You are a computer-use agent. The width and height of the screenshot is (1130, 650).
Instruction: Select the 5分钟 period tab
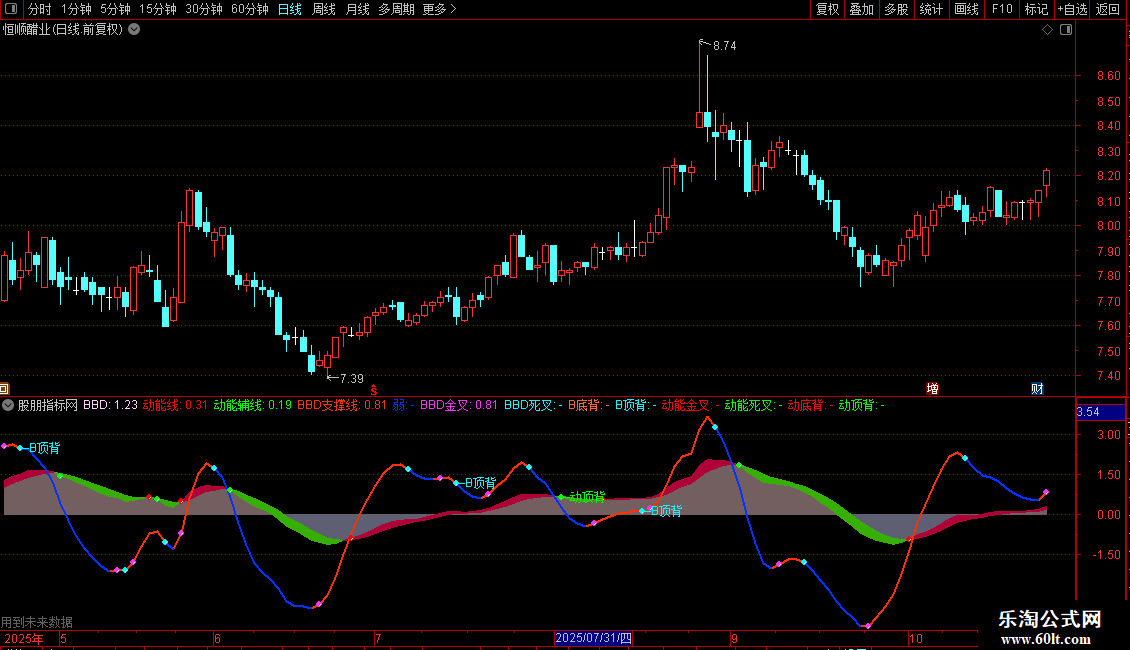(115, 9)
